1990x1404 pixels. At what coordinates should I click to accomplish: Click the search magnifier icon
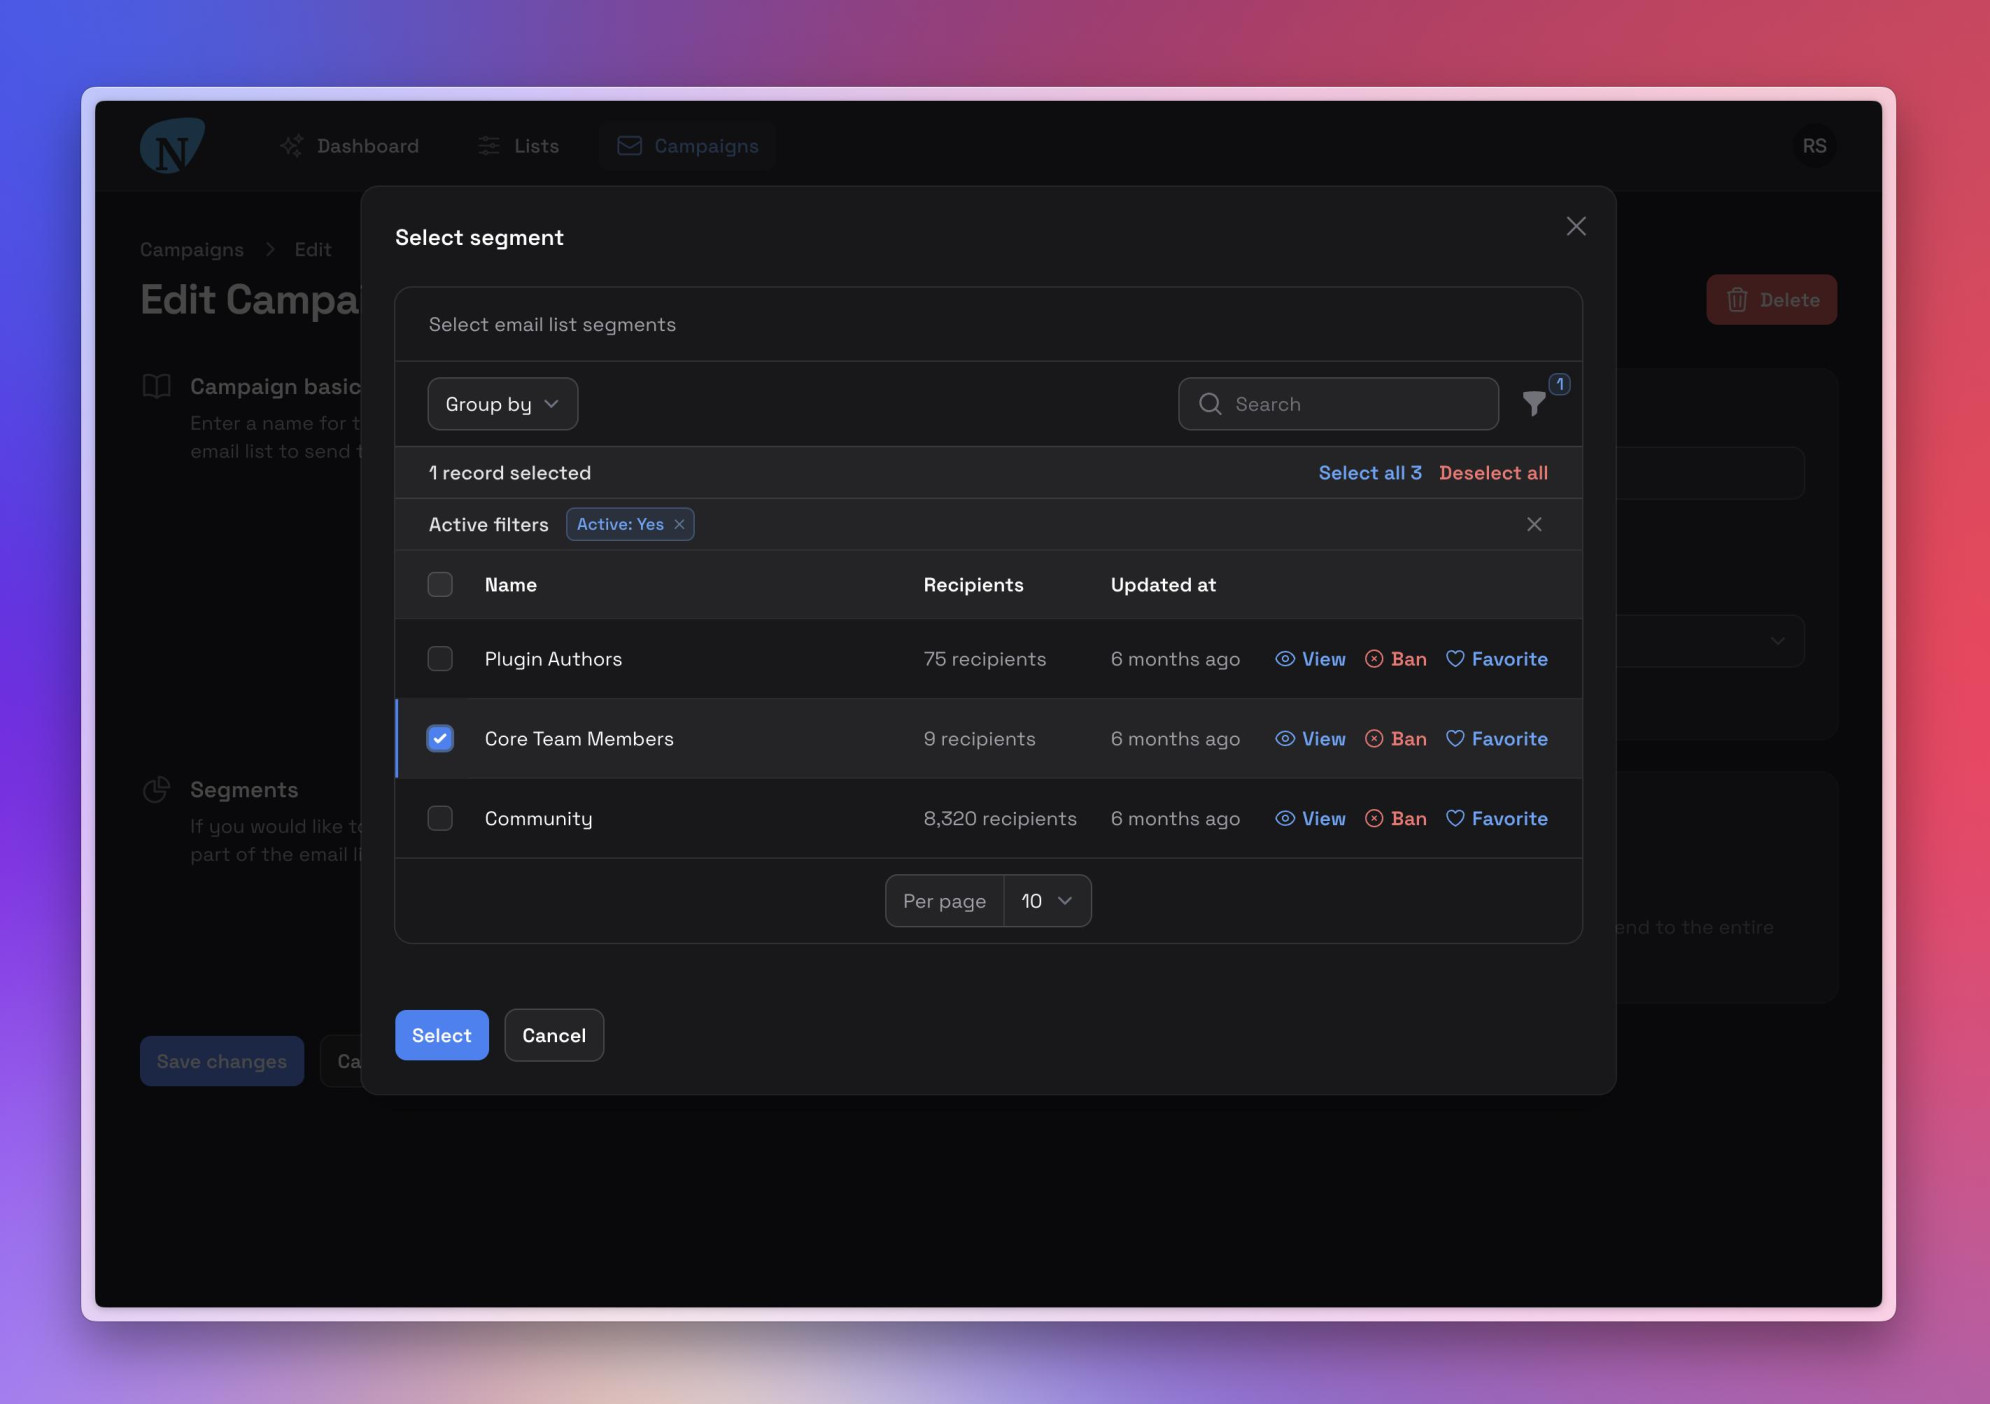click(1210, 404)
